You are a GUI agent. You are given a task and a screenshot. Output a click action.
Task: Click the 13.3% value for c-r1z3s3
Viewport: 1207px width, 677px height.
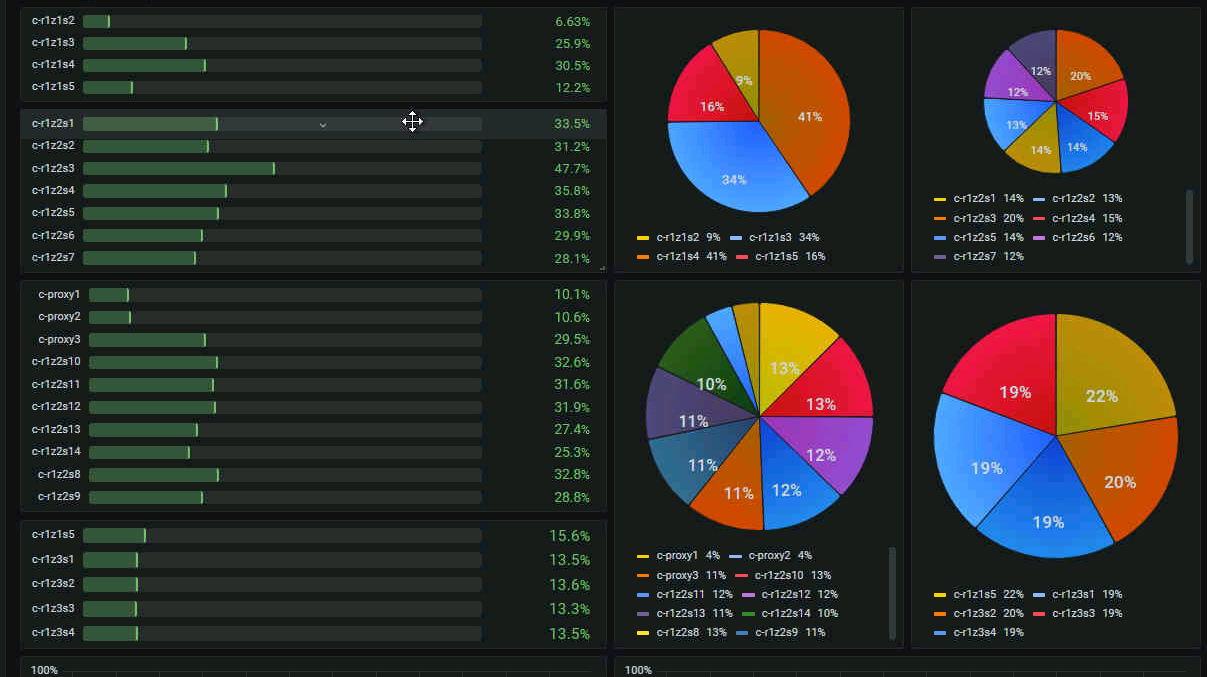tap(570, 609)
